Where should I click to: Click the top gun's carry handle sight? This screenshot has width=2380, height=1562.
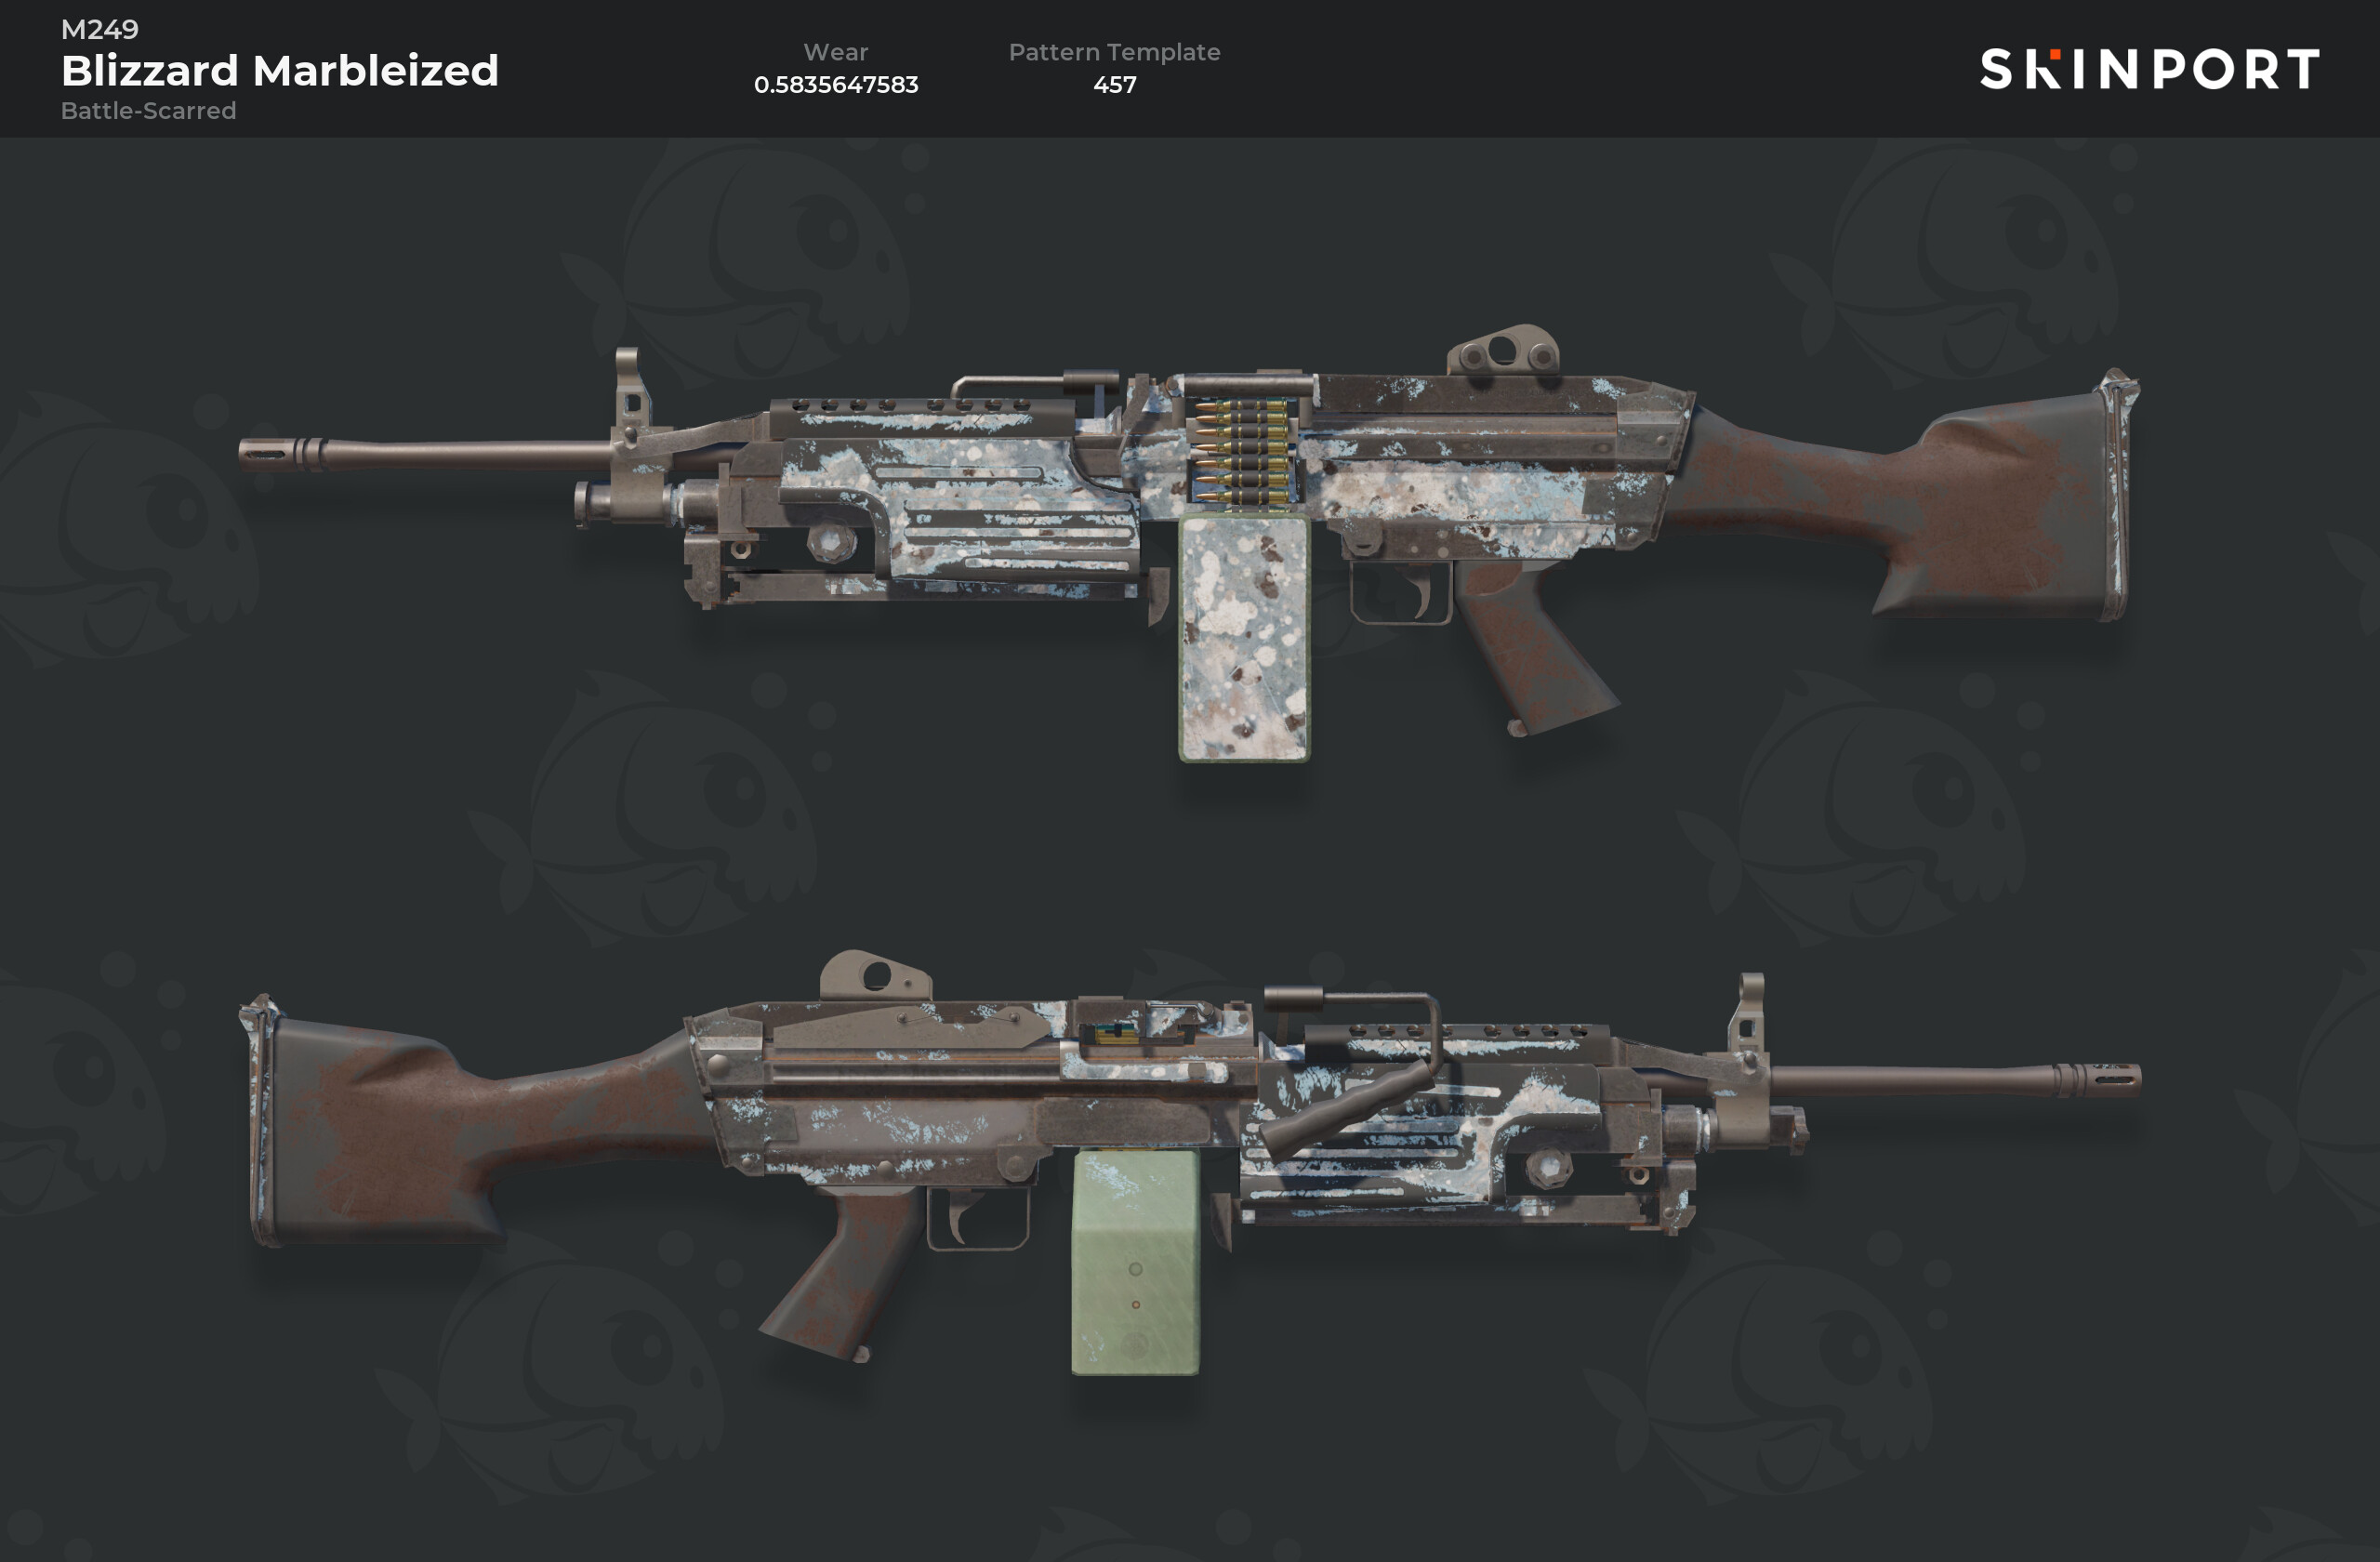pyautogui.click(x=1503, y=350)
